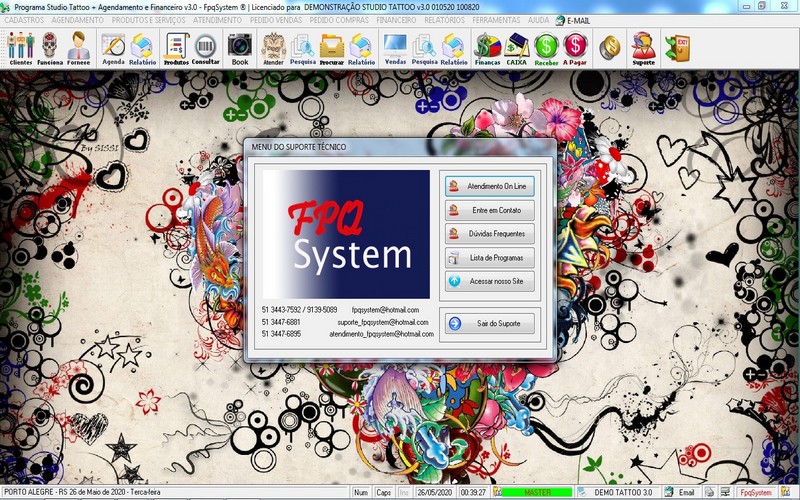Image resolution: width=800 pixels, height=500 pixels.
Task: Open the FINANCEIRO menu
Action: pos(396,20)
